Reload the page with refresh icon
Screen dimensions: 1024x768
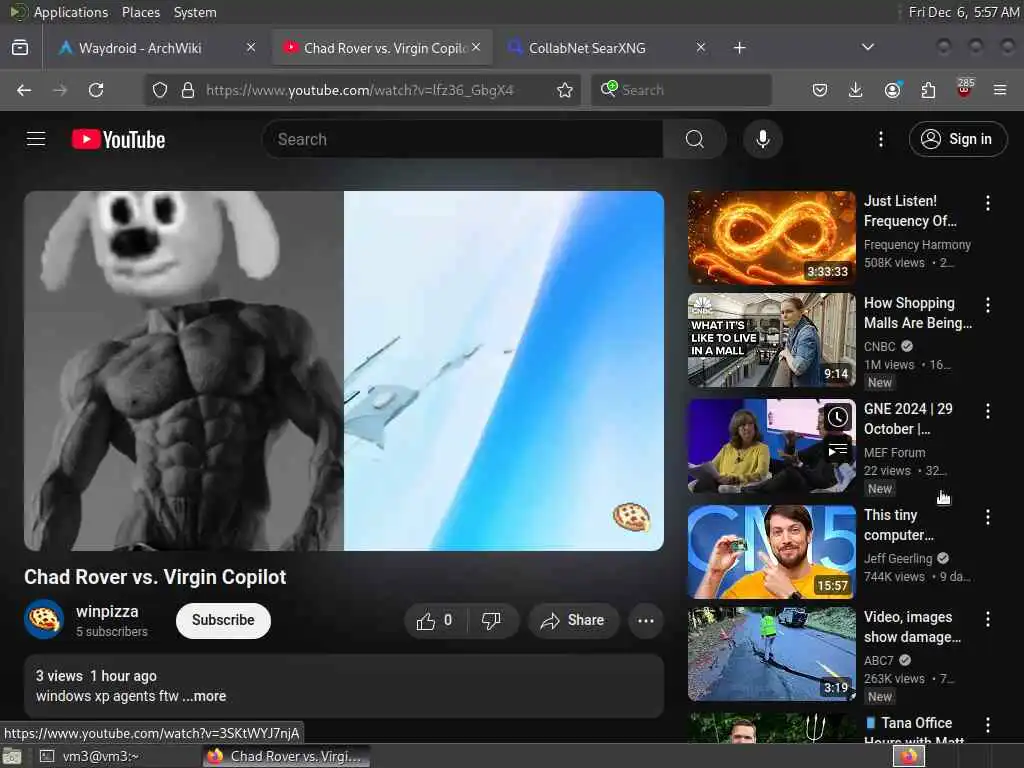tap(96, 90)
